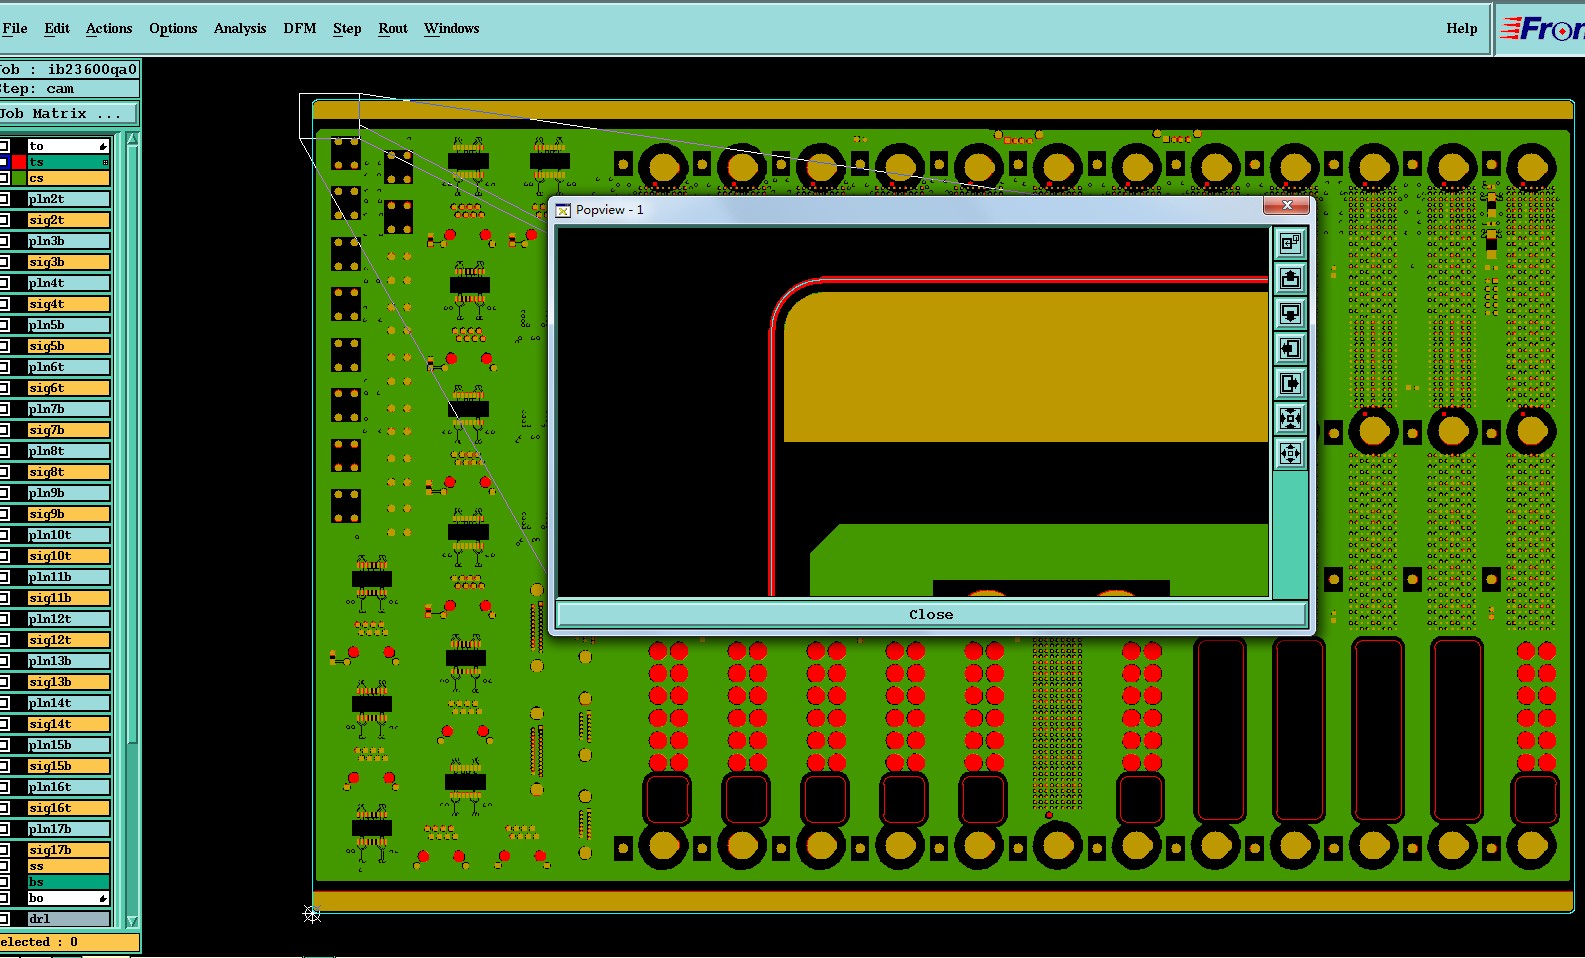This screenshot has height=958, width=1585.
Task: Open the Rout menu
Action: 393,28
